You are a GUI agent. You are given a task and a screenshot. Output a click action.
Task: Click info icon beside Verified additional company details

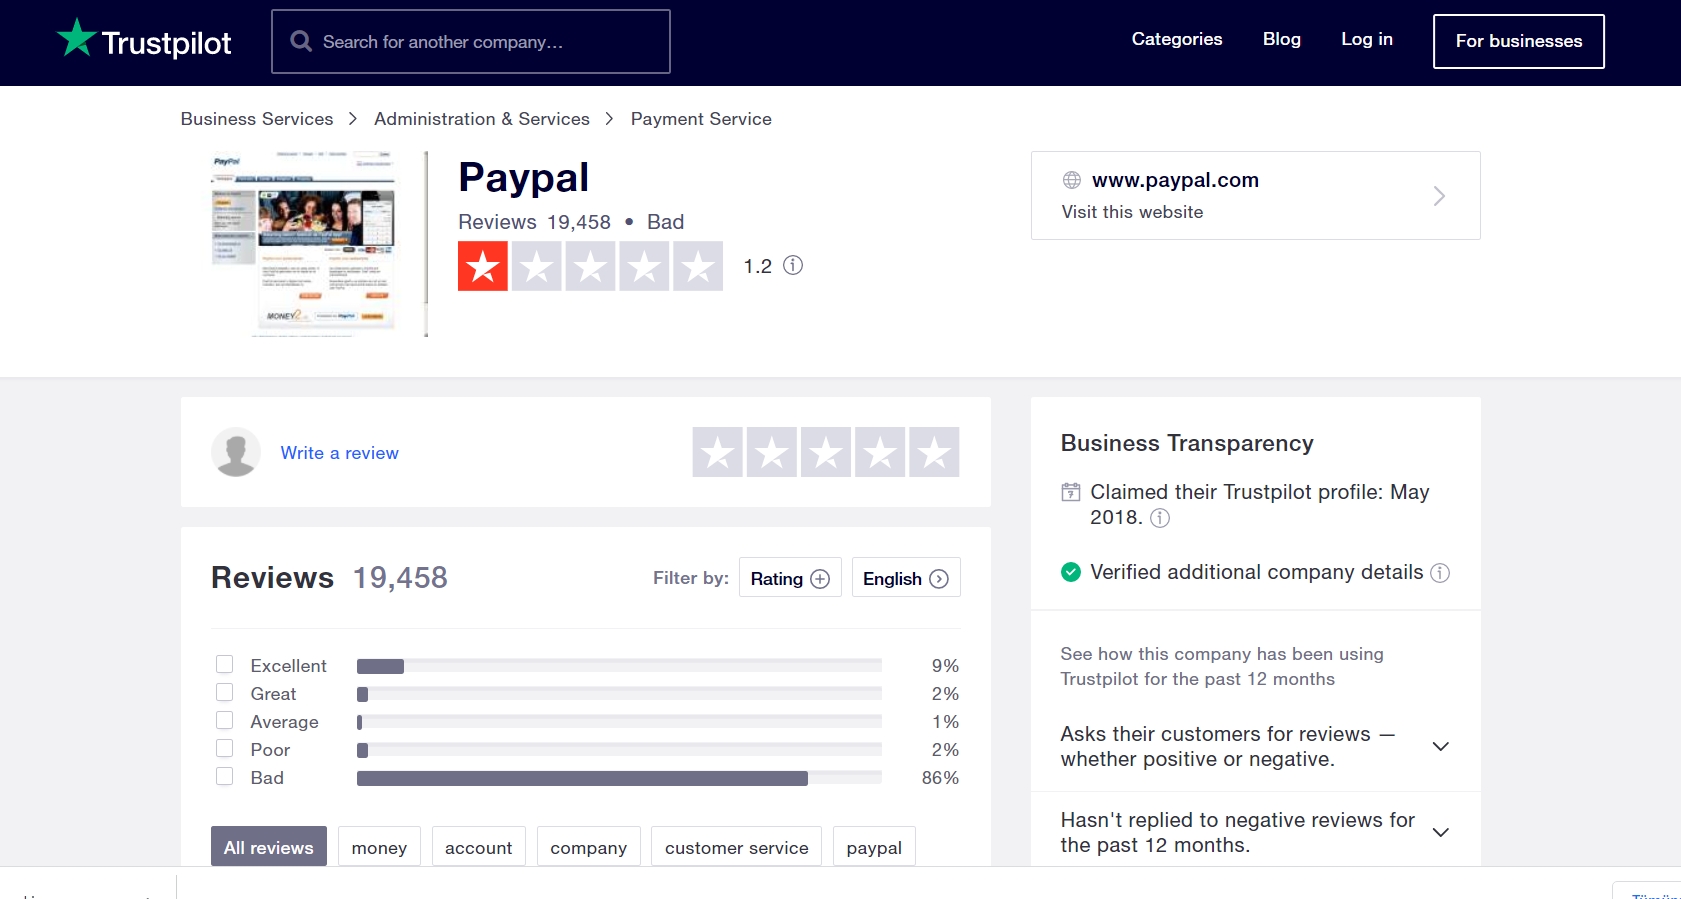point(1440,573)
